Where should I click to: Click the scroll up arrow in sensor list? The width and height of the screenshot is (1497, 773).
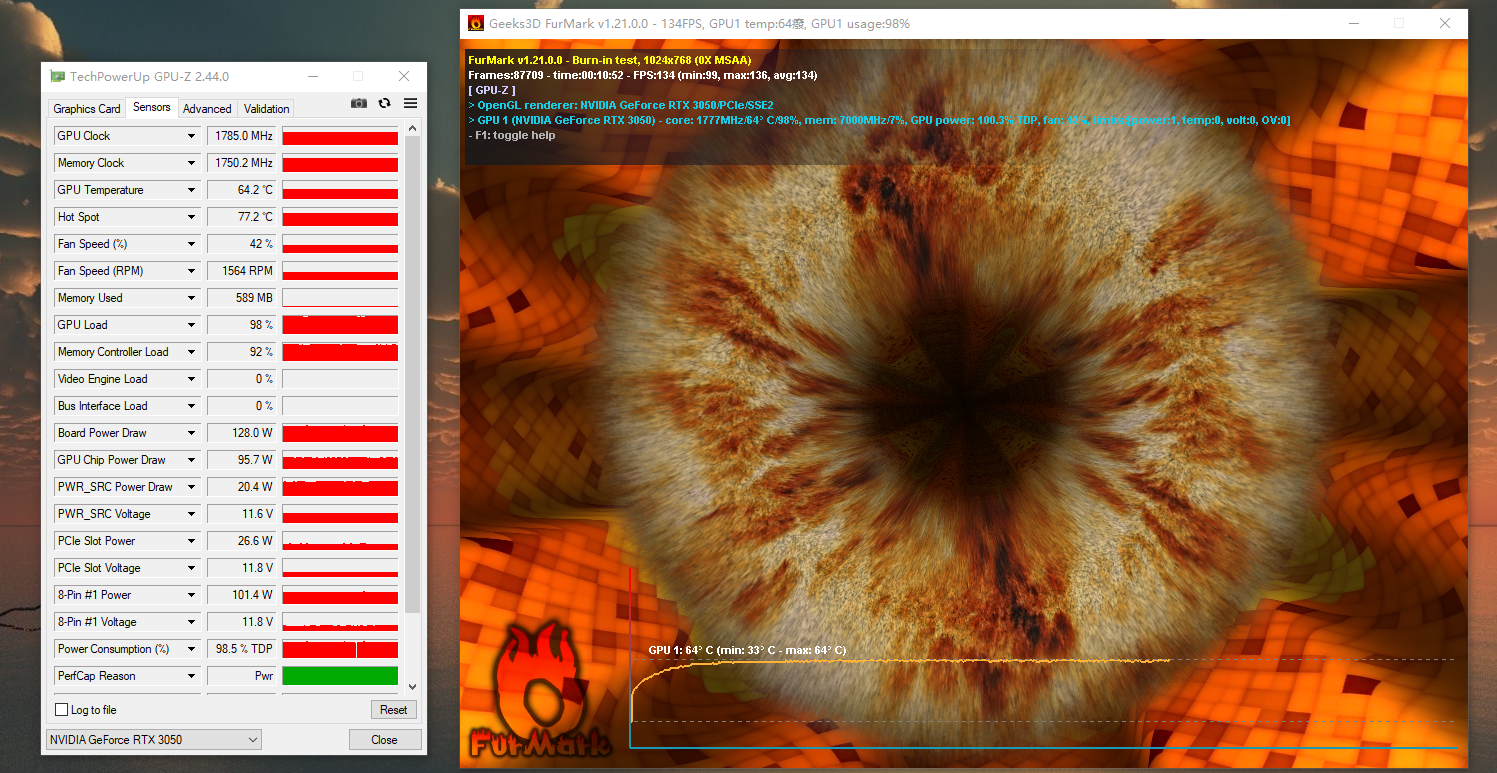pyautogui.click(x=412, y=128)
